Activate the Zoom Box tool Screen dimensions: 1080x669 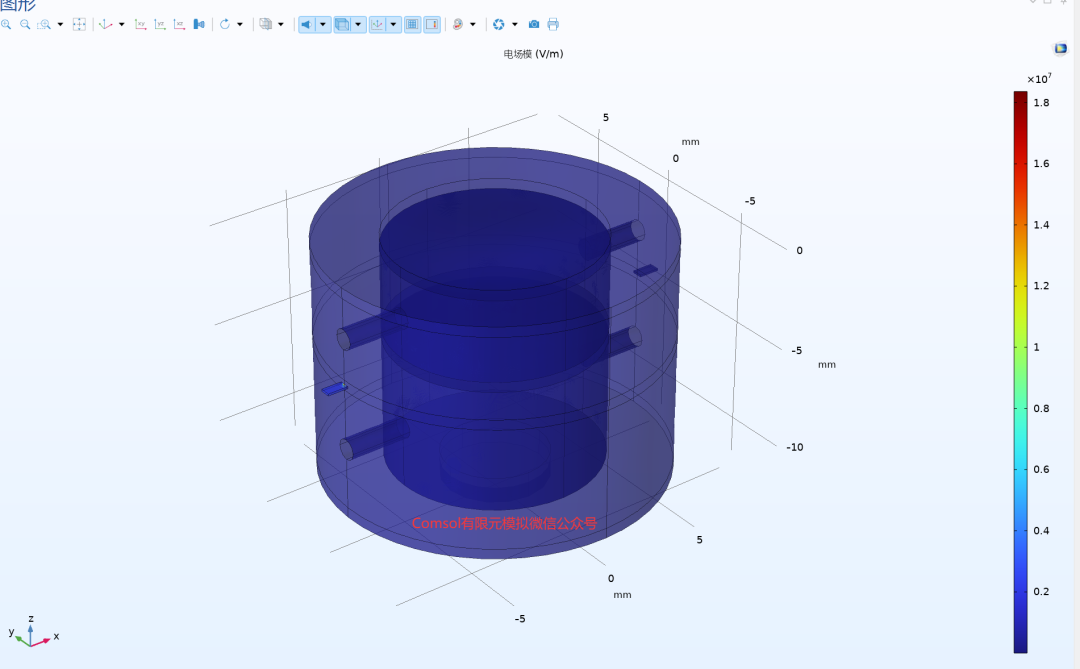(44, 25)
